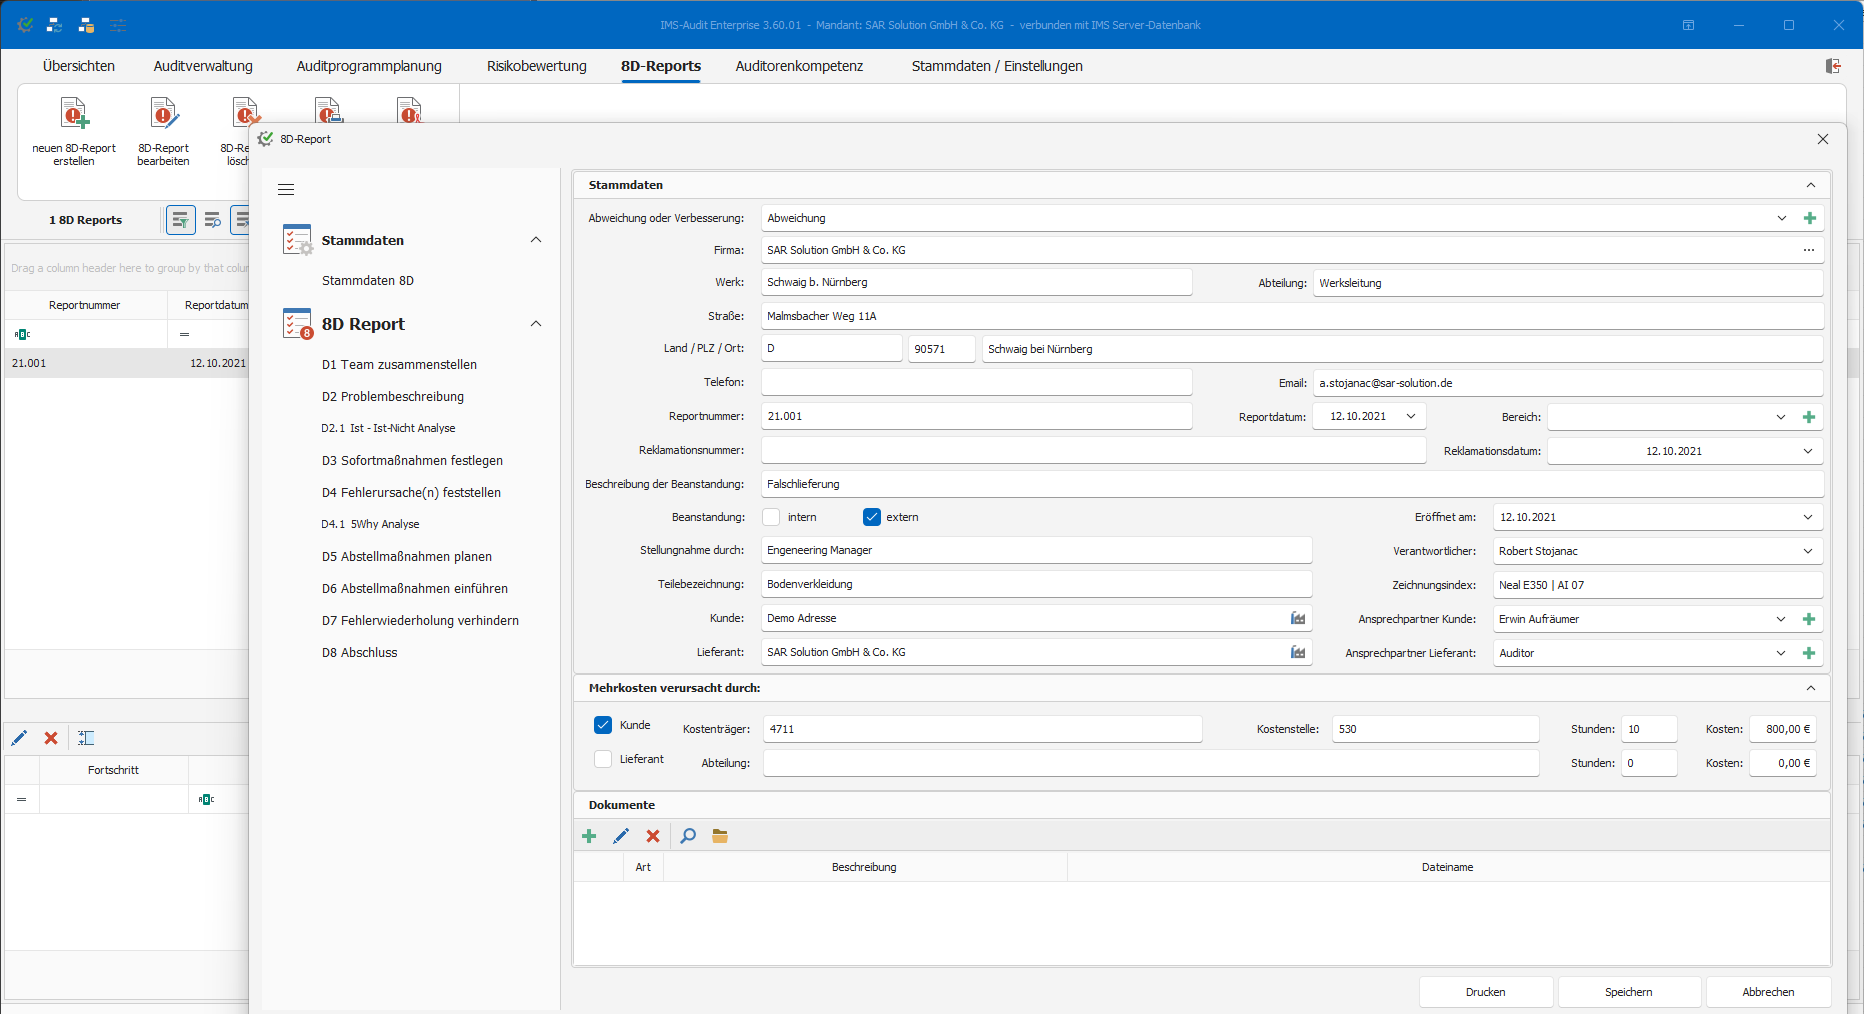Open the hamburger menu in 8D-Report dialog
Viewport: 1864px width, 1014px height.
tap(286, 190)
